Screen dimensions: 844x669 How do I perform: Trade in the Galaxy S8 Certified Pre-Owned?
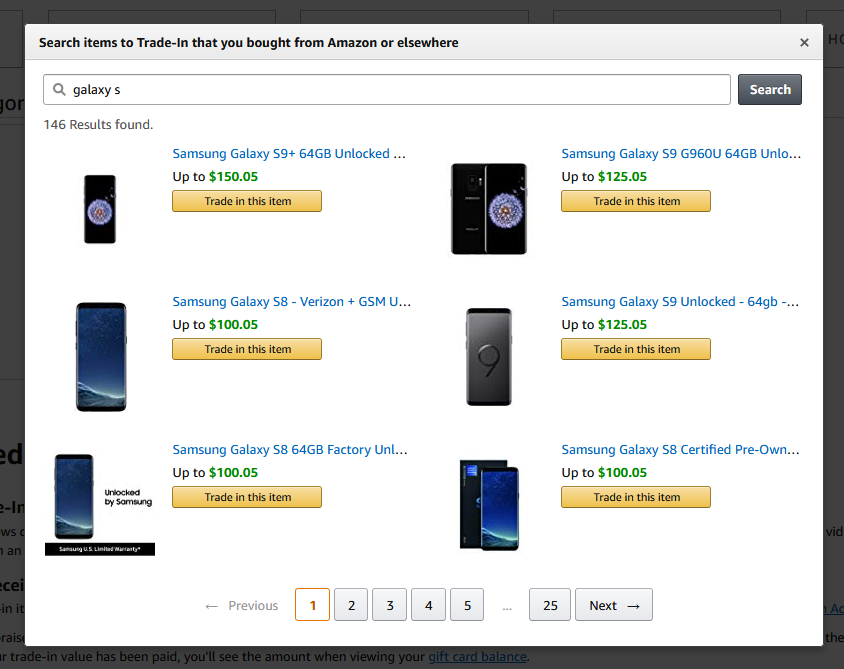click(x=635, y=496)
